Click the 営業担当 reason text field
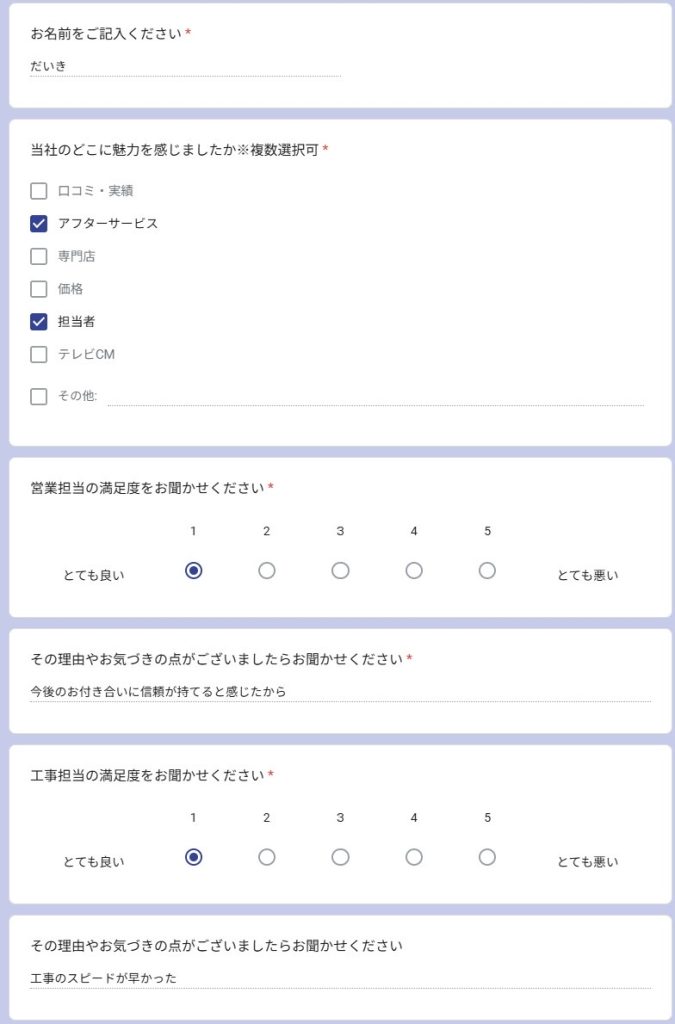The height and width of the screenshot is (1024, 675). [340, 692]
